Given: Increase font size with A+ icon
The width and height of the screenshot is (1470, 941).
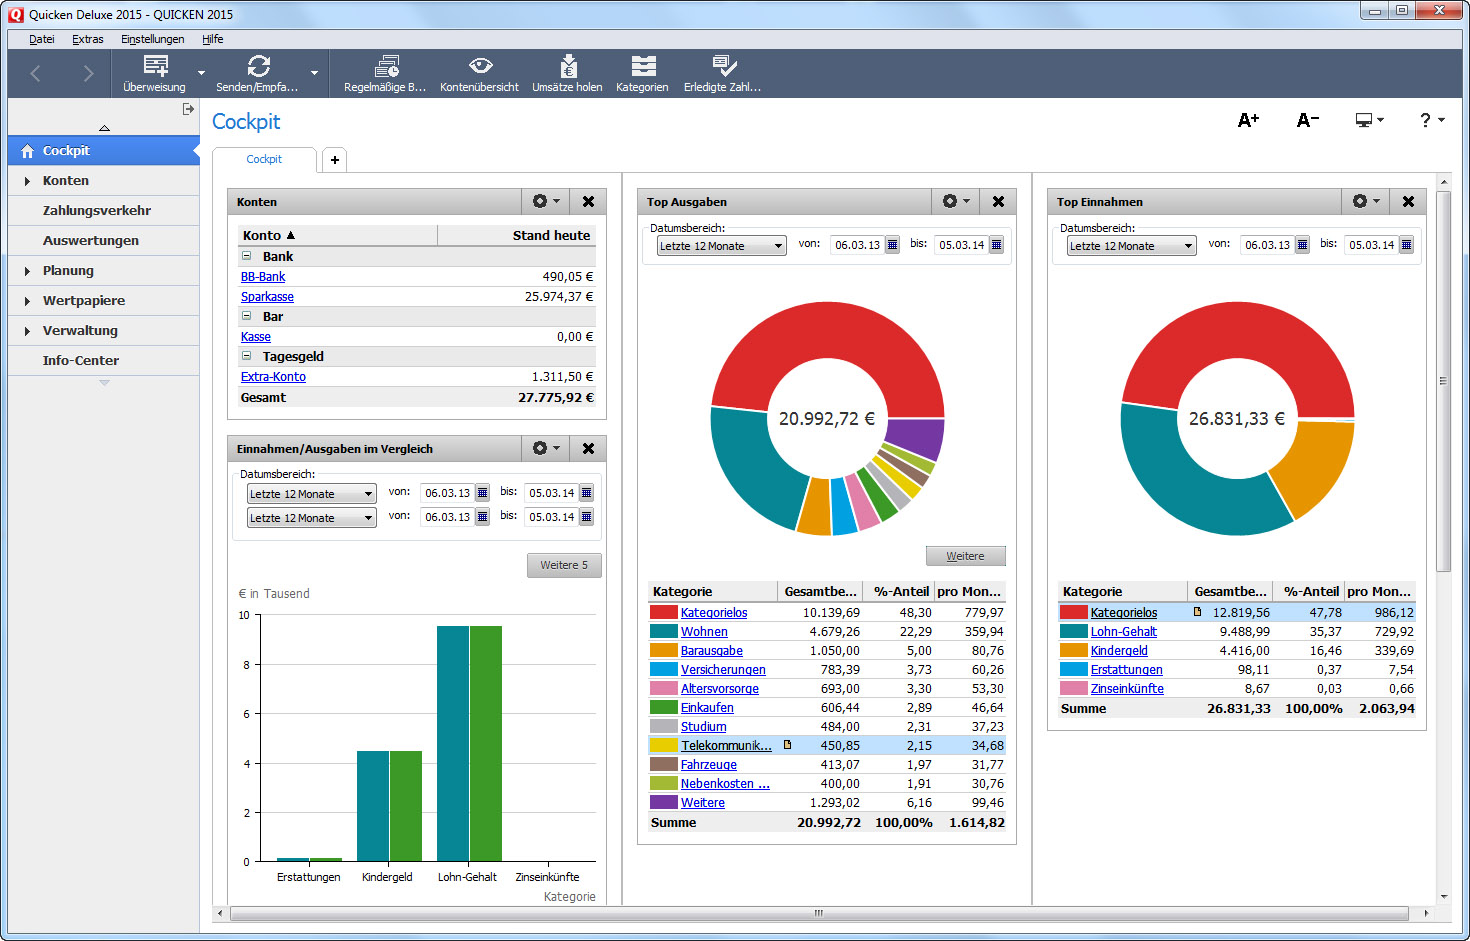Looking at the screenshot, I should click(1248, 120).
